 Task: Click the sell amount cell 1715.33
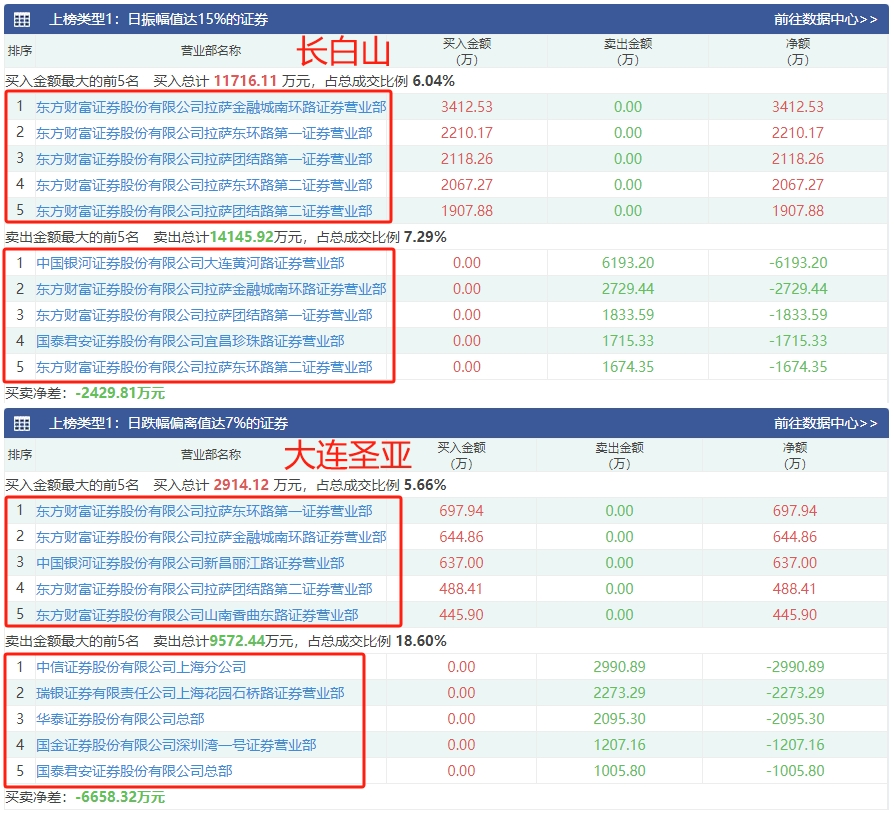(x=628, y=341)
